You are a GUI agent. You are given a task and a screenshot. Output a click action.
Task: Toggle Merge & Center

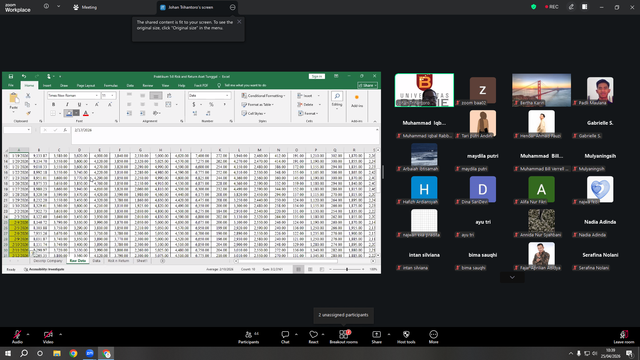169,104
